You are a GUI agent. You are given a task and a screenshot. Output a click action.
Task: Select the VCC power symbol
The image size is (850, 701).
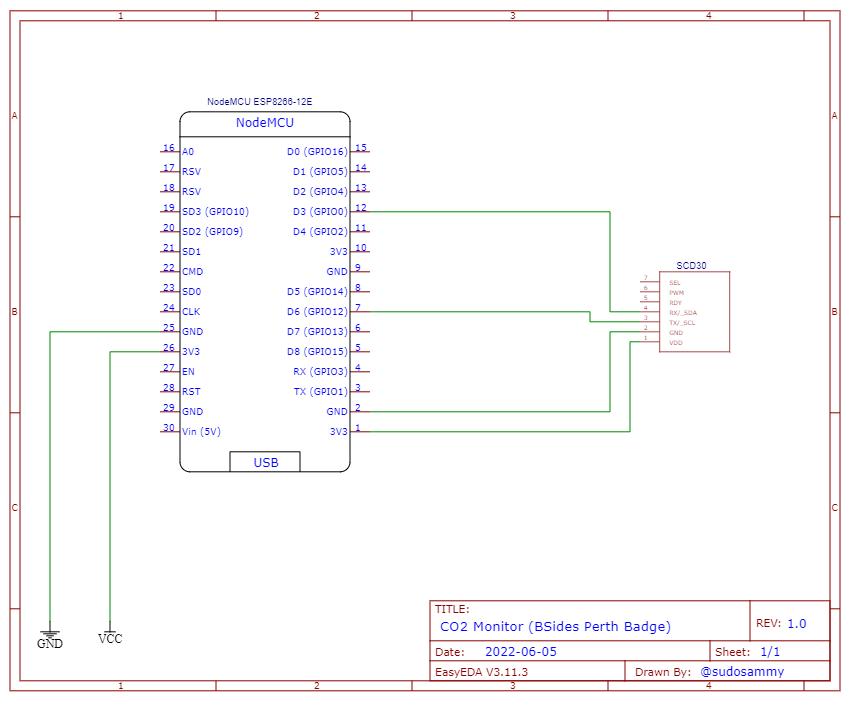coord(110,635)
